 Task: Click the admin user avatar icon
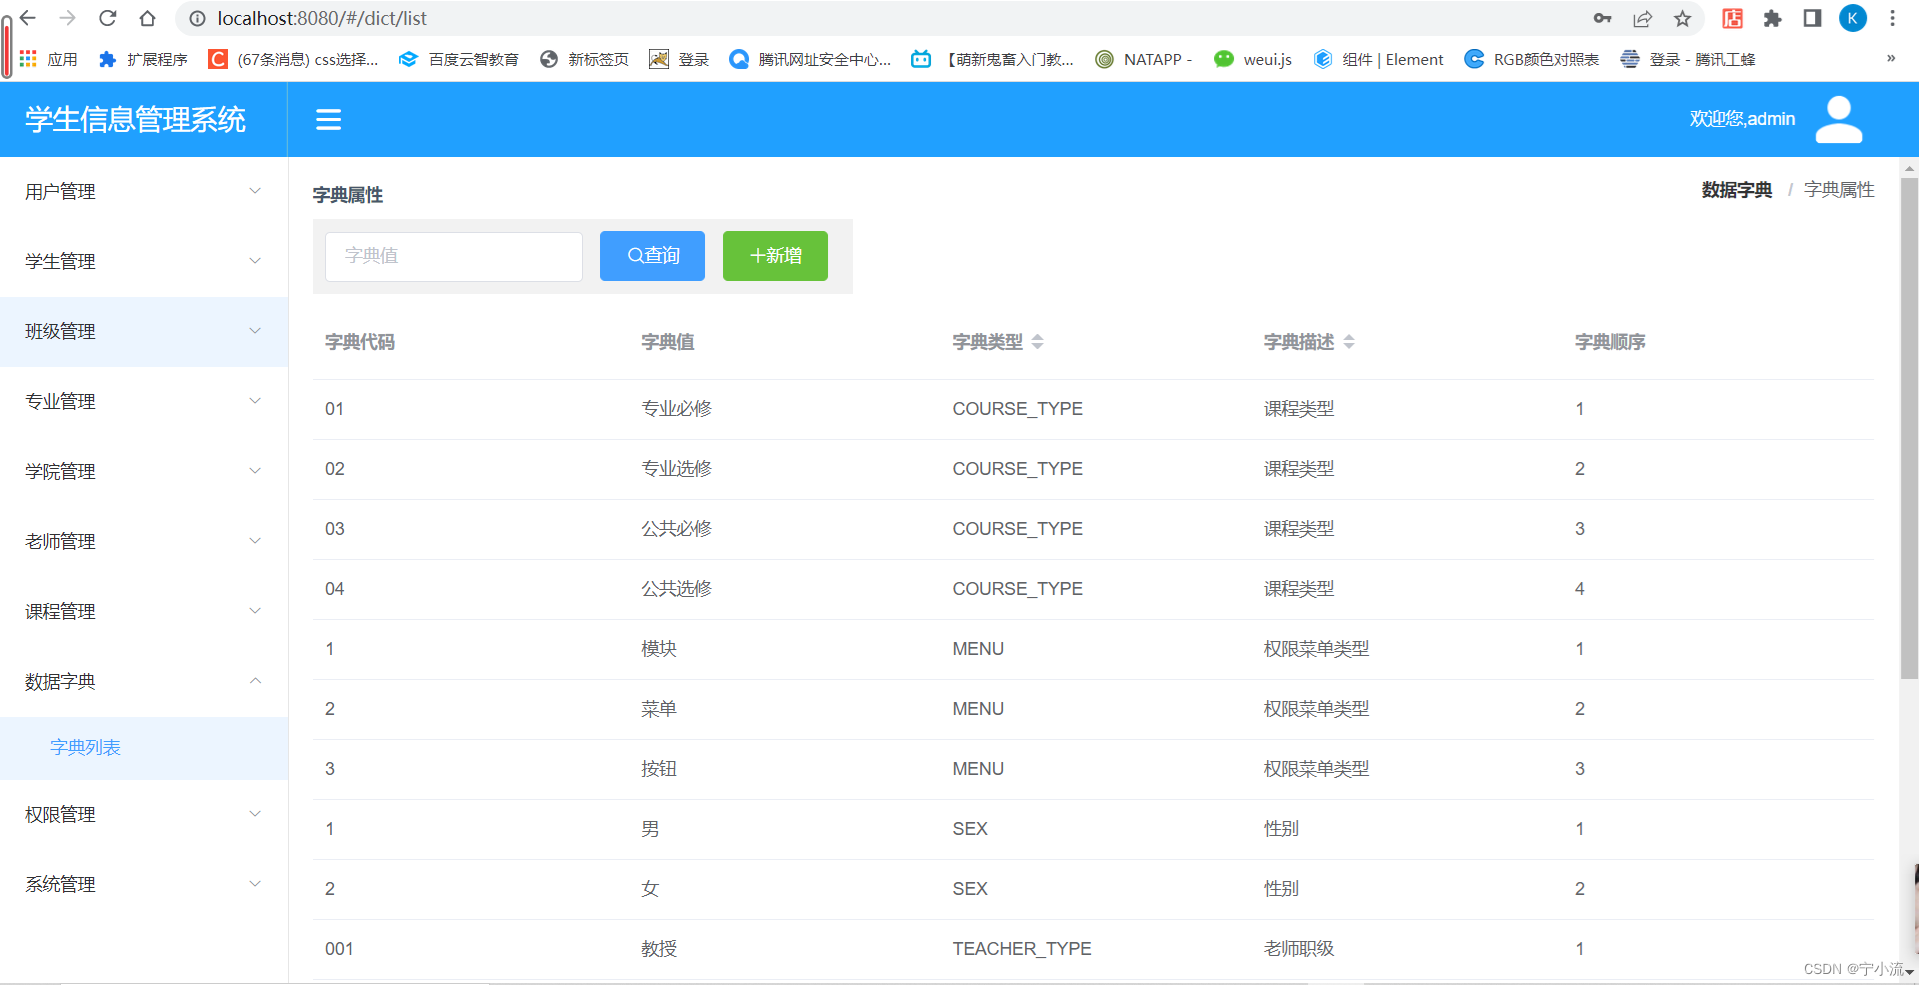pos(1838,120)
